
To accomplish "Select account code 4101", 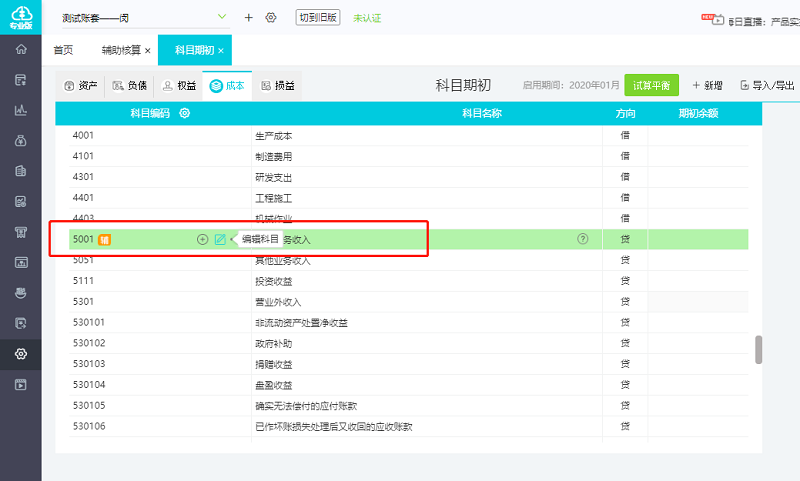I will tap(83, 156).
